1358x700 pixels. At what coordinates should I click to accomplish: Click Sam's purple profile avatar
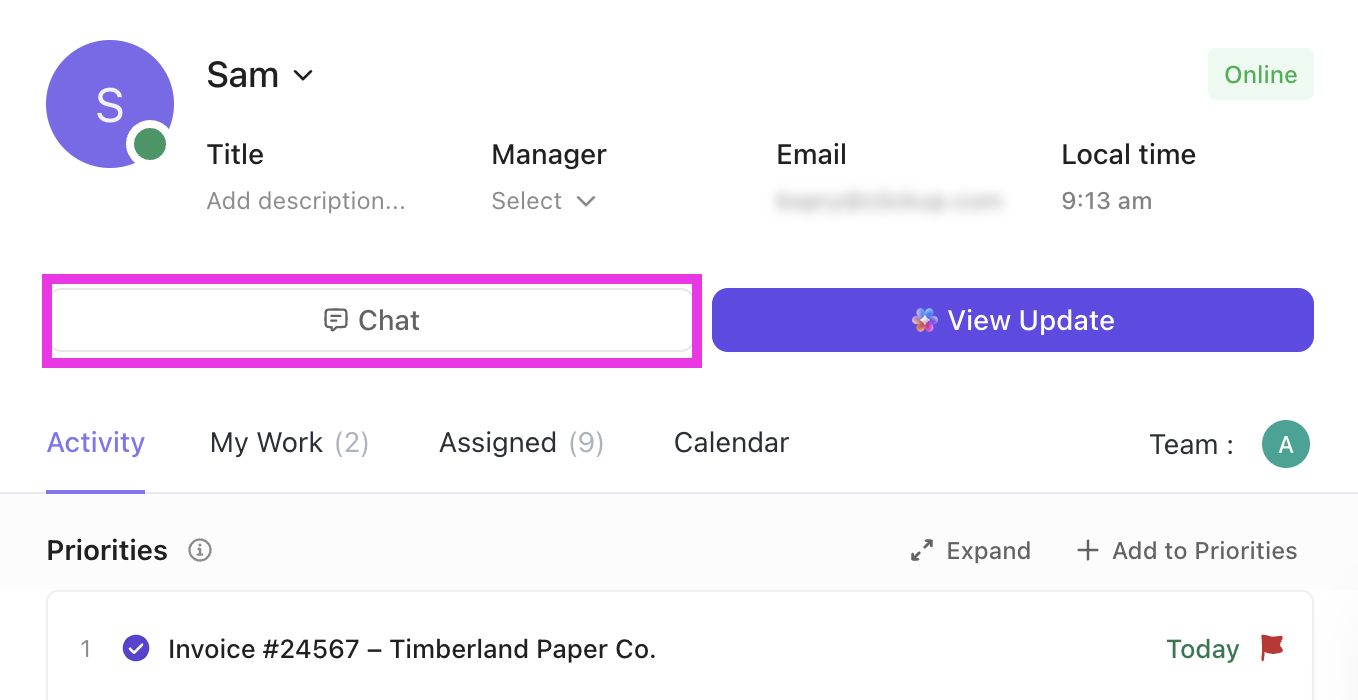coord(110,104)
